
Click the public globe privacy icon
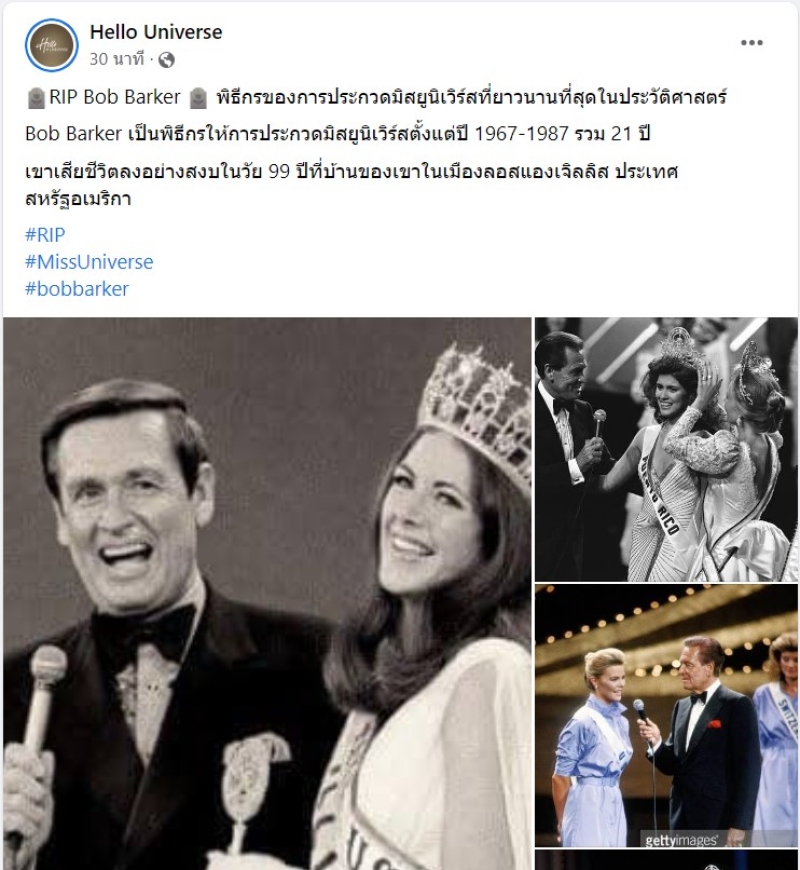[x=166, y=59]
